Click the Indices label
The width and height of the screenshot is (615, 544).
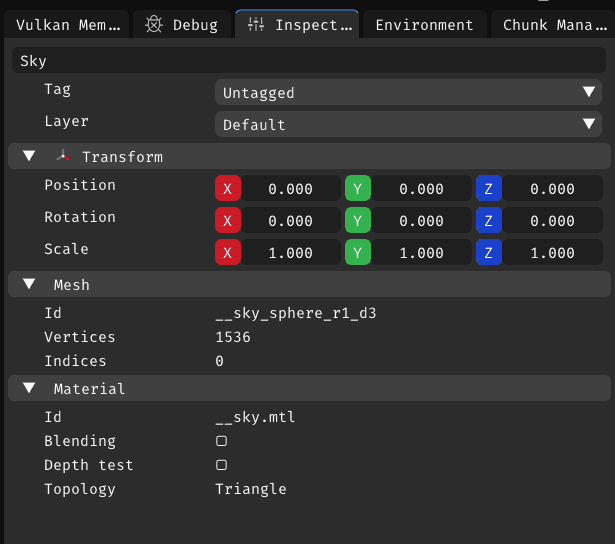coord(75,361)
